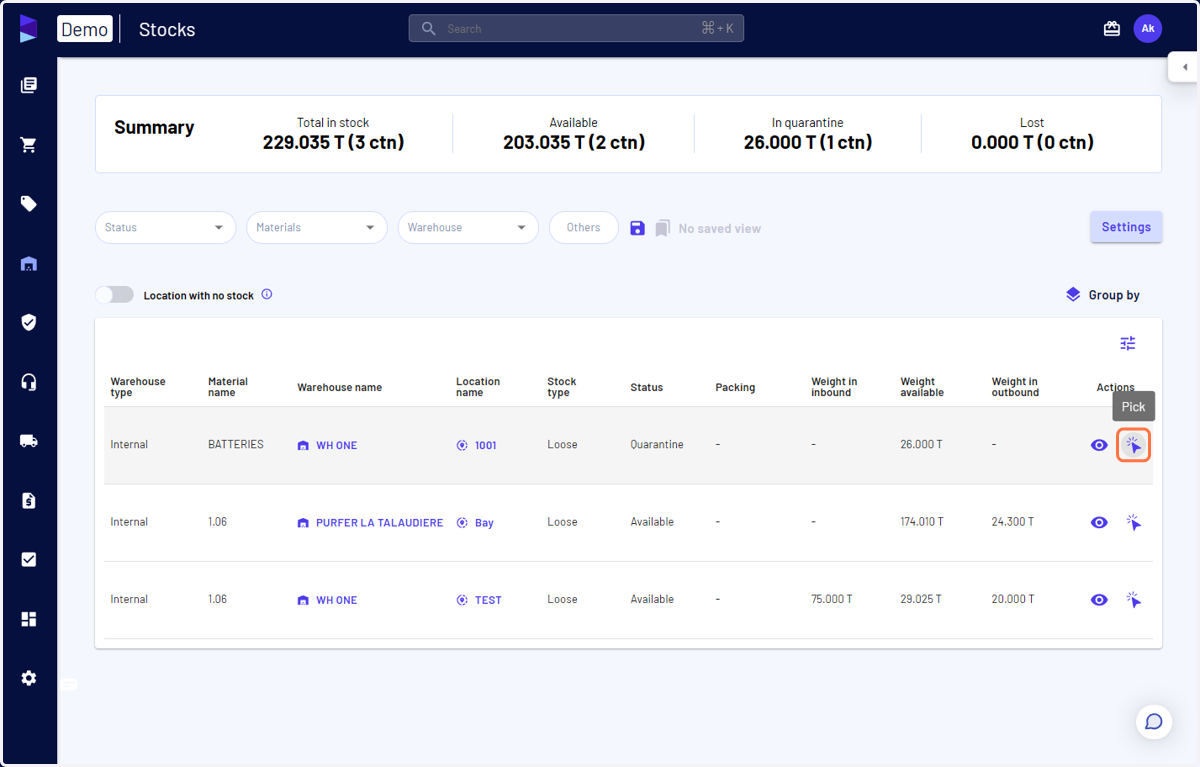Click the info icon beside no stock label
This screenshot has width=1200, height=767.
coord(267,295)
